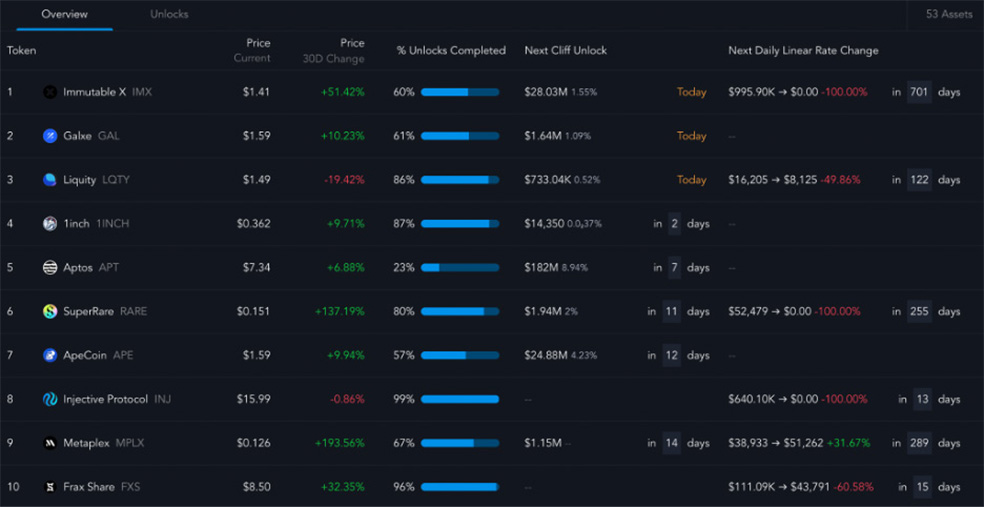Click SuperRare cliff unlock in 11 days
This screenshot has width=984, height=507.
coord(679,311)
